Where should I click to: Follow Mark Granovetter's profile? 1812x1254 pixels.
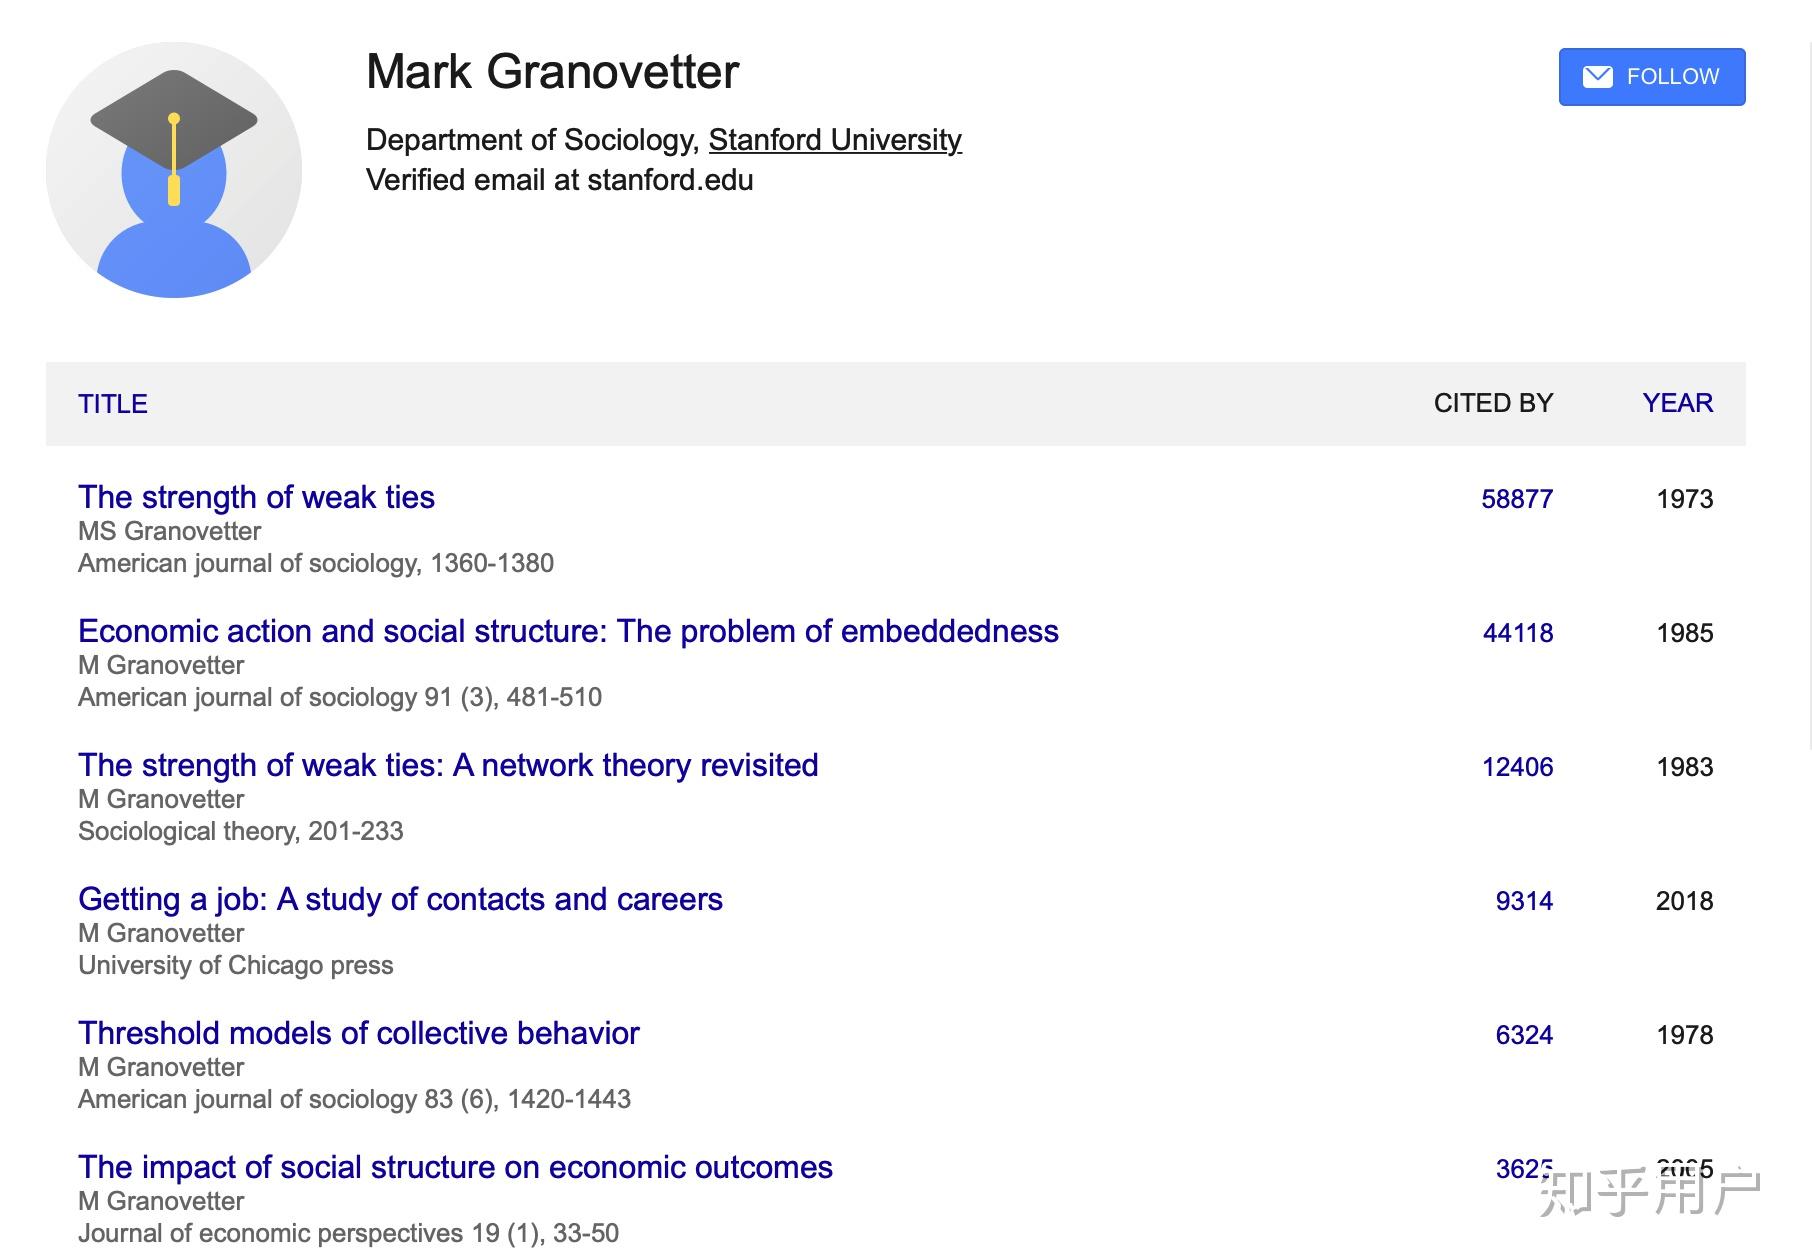pos(1652,77)
